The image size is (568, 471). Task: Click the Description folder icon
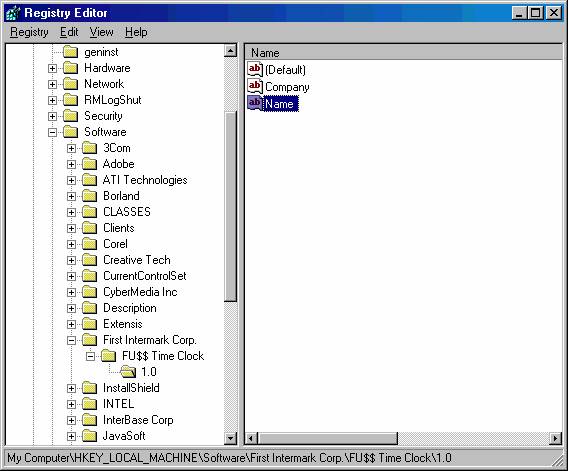tap(89, 308)
